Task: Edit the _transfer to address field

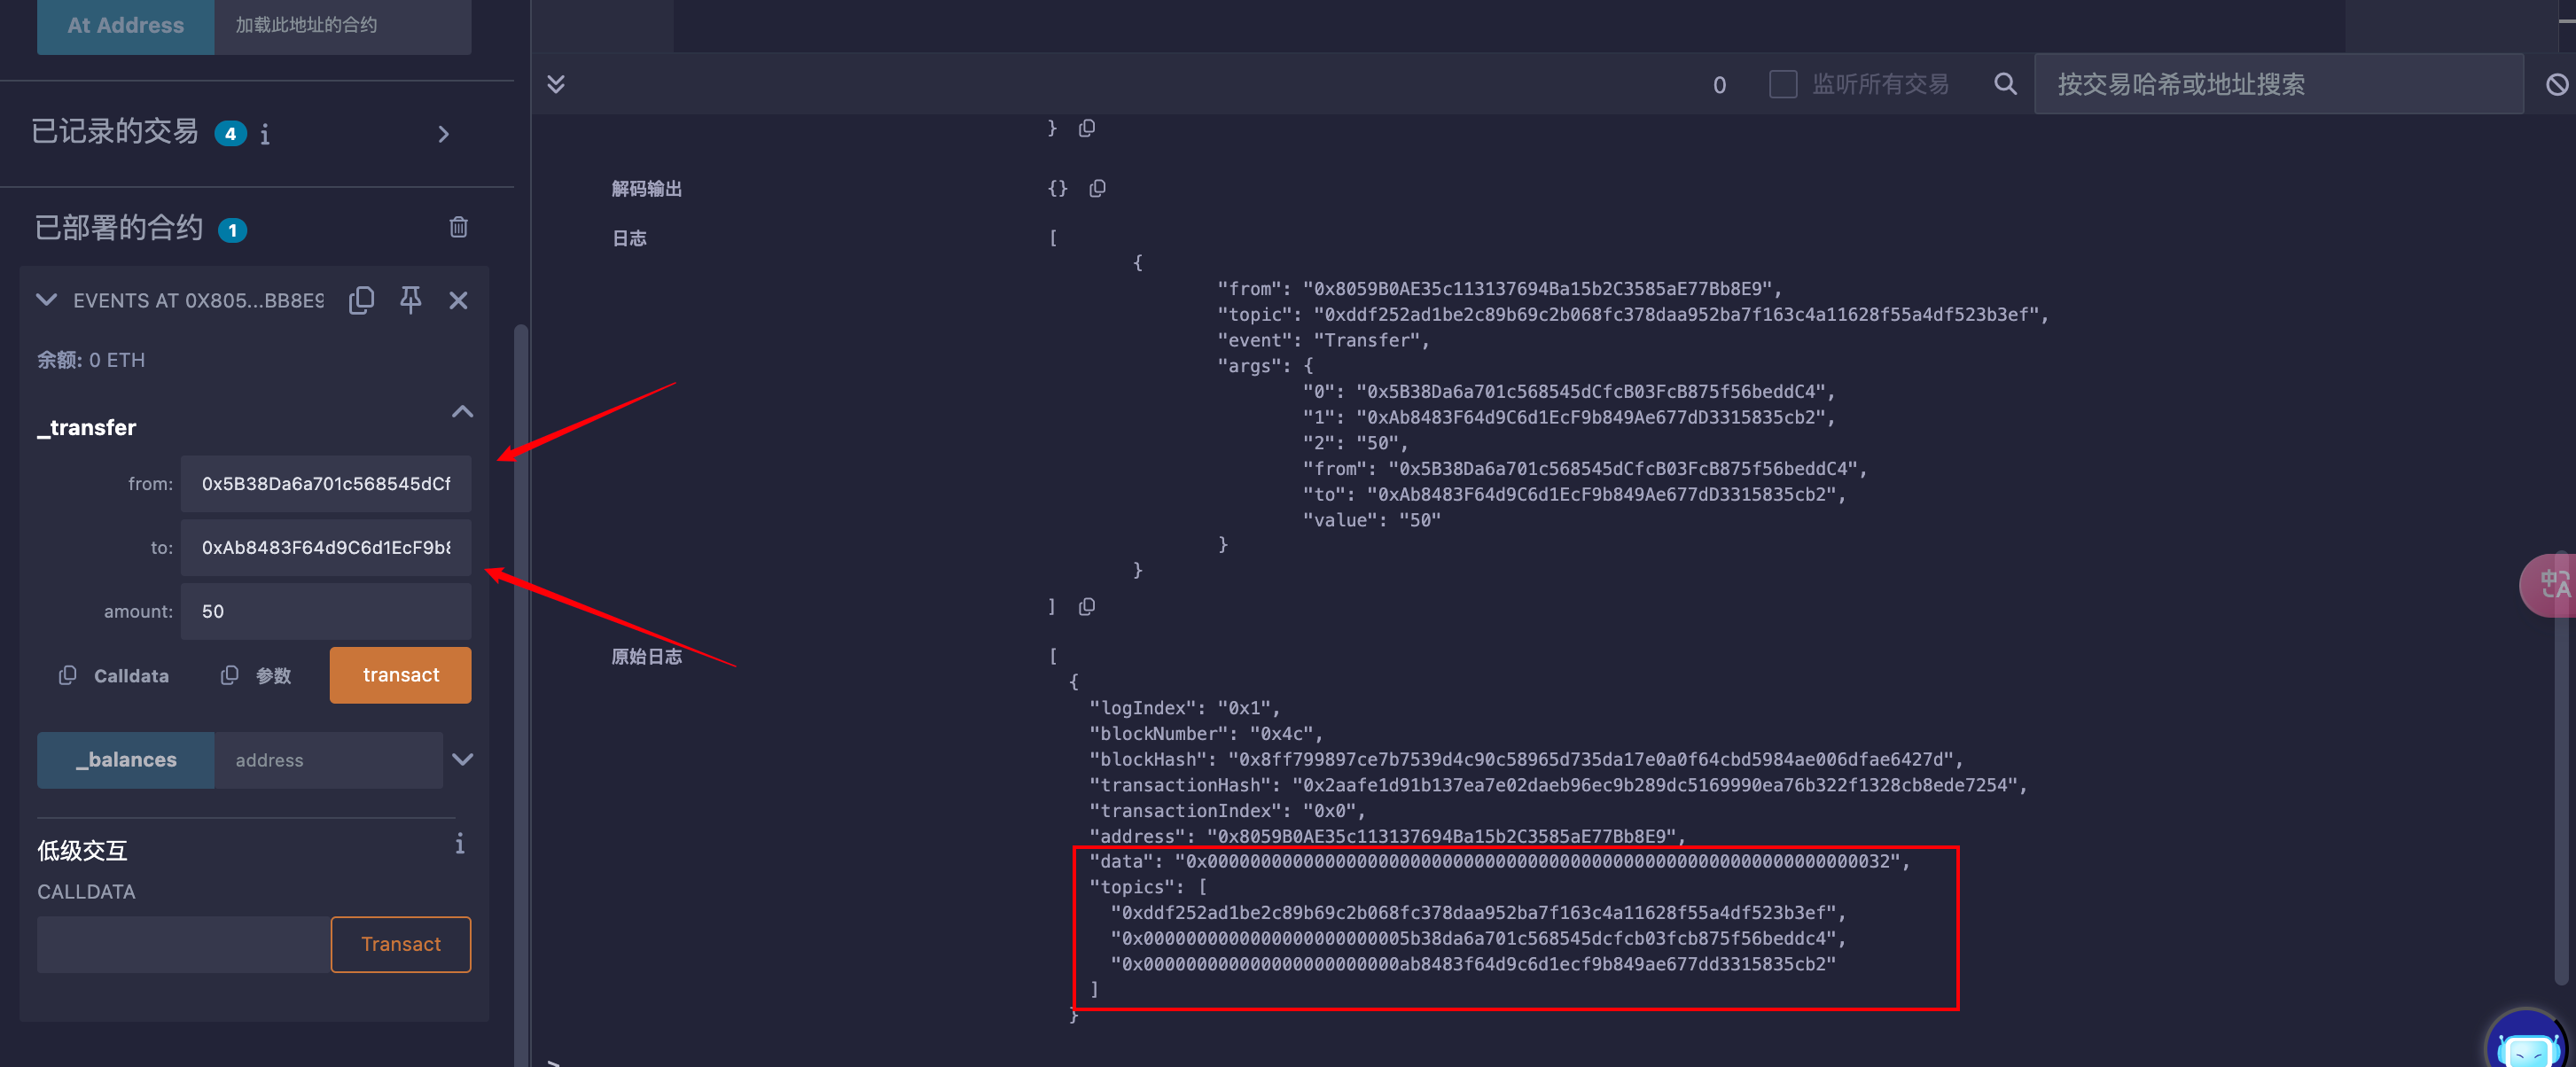Action: click(325, 547)
